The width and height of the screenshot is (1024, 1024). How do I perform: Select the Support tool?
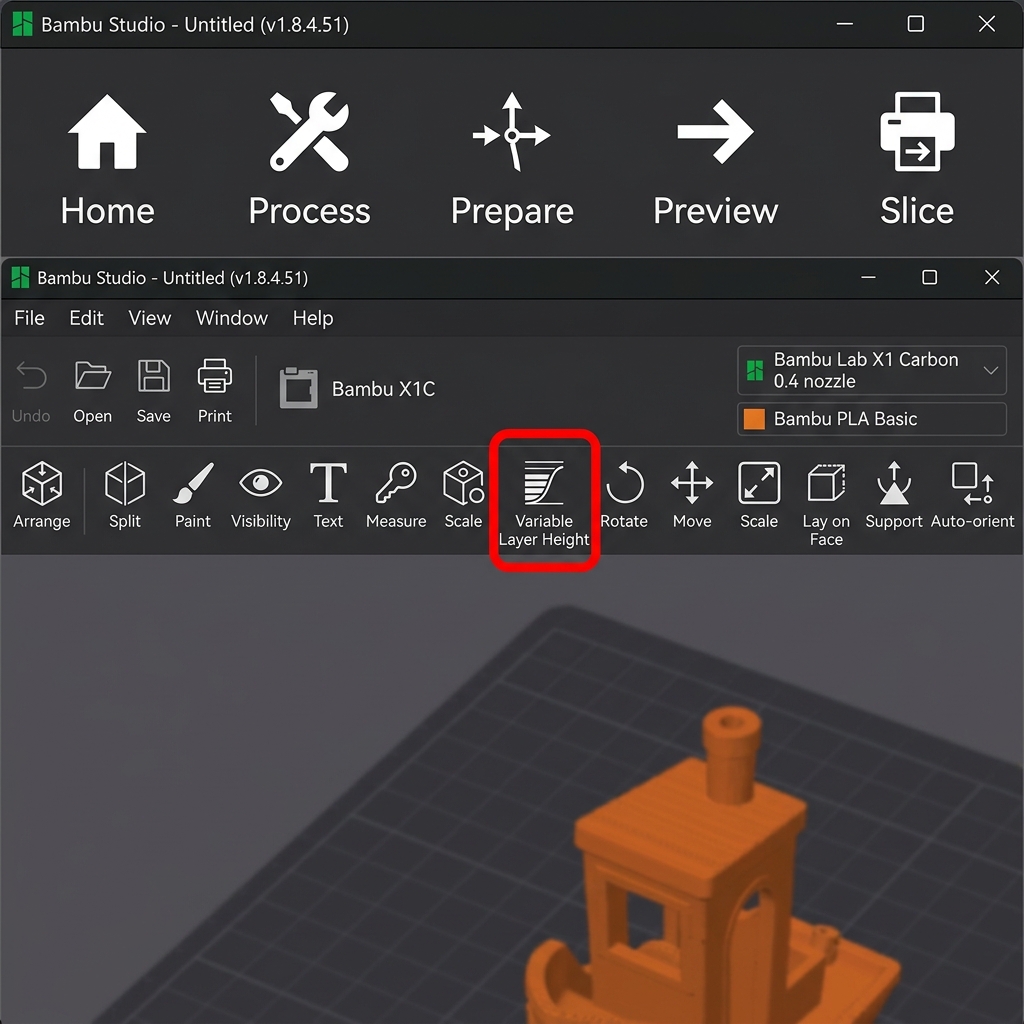pyautogui.click(x=894, y=495)
